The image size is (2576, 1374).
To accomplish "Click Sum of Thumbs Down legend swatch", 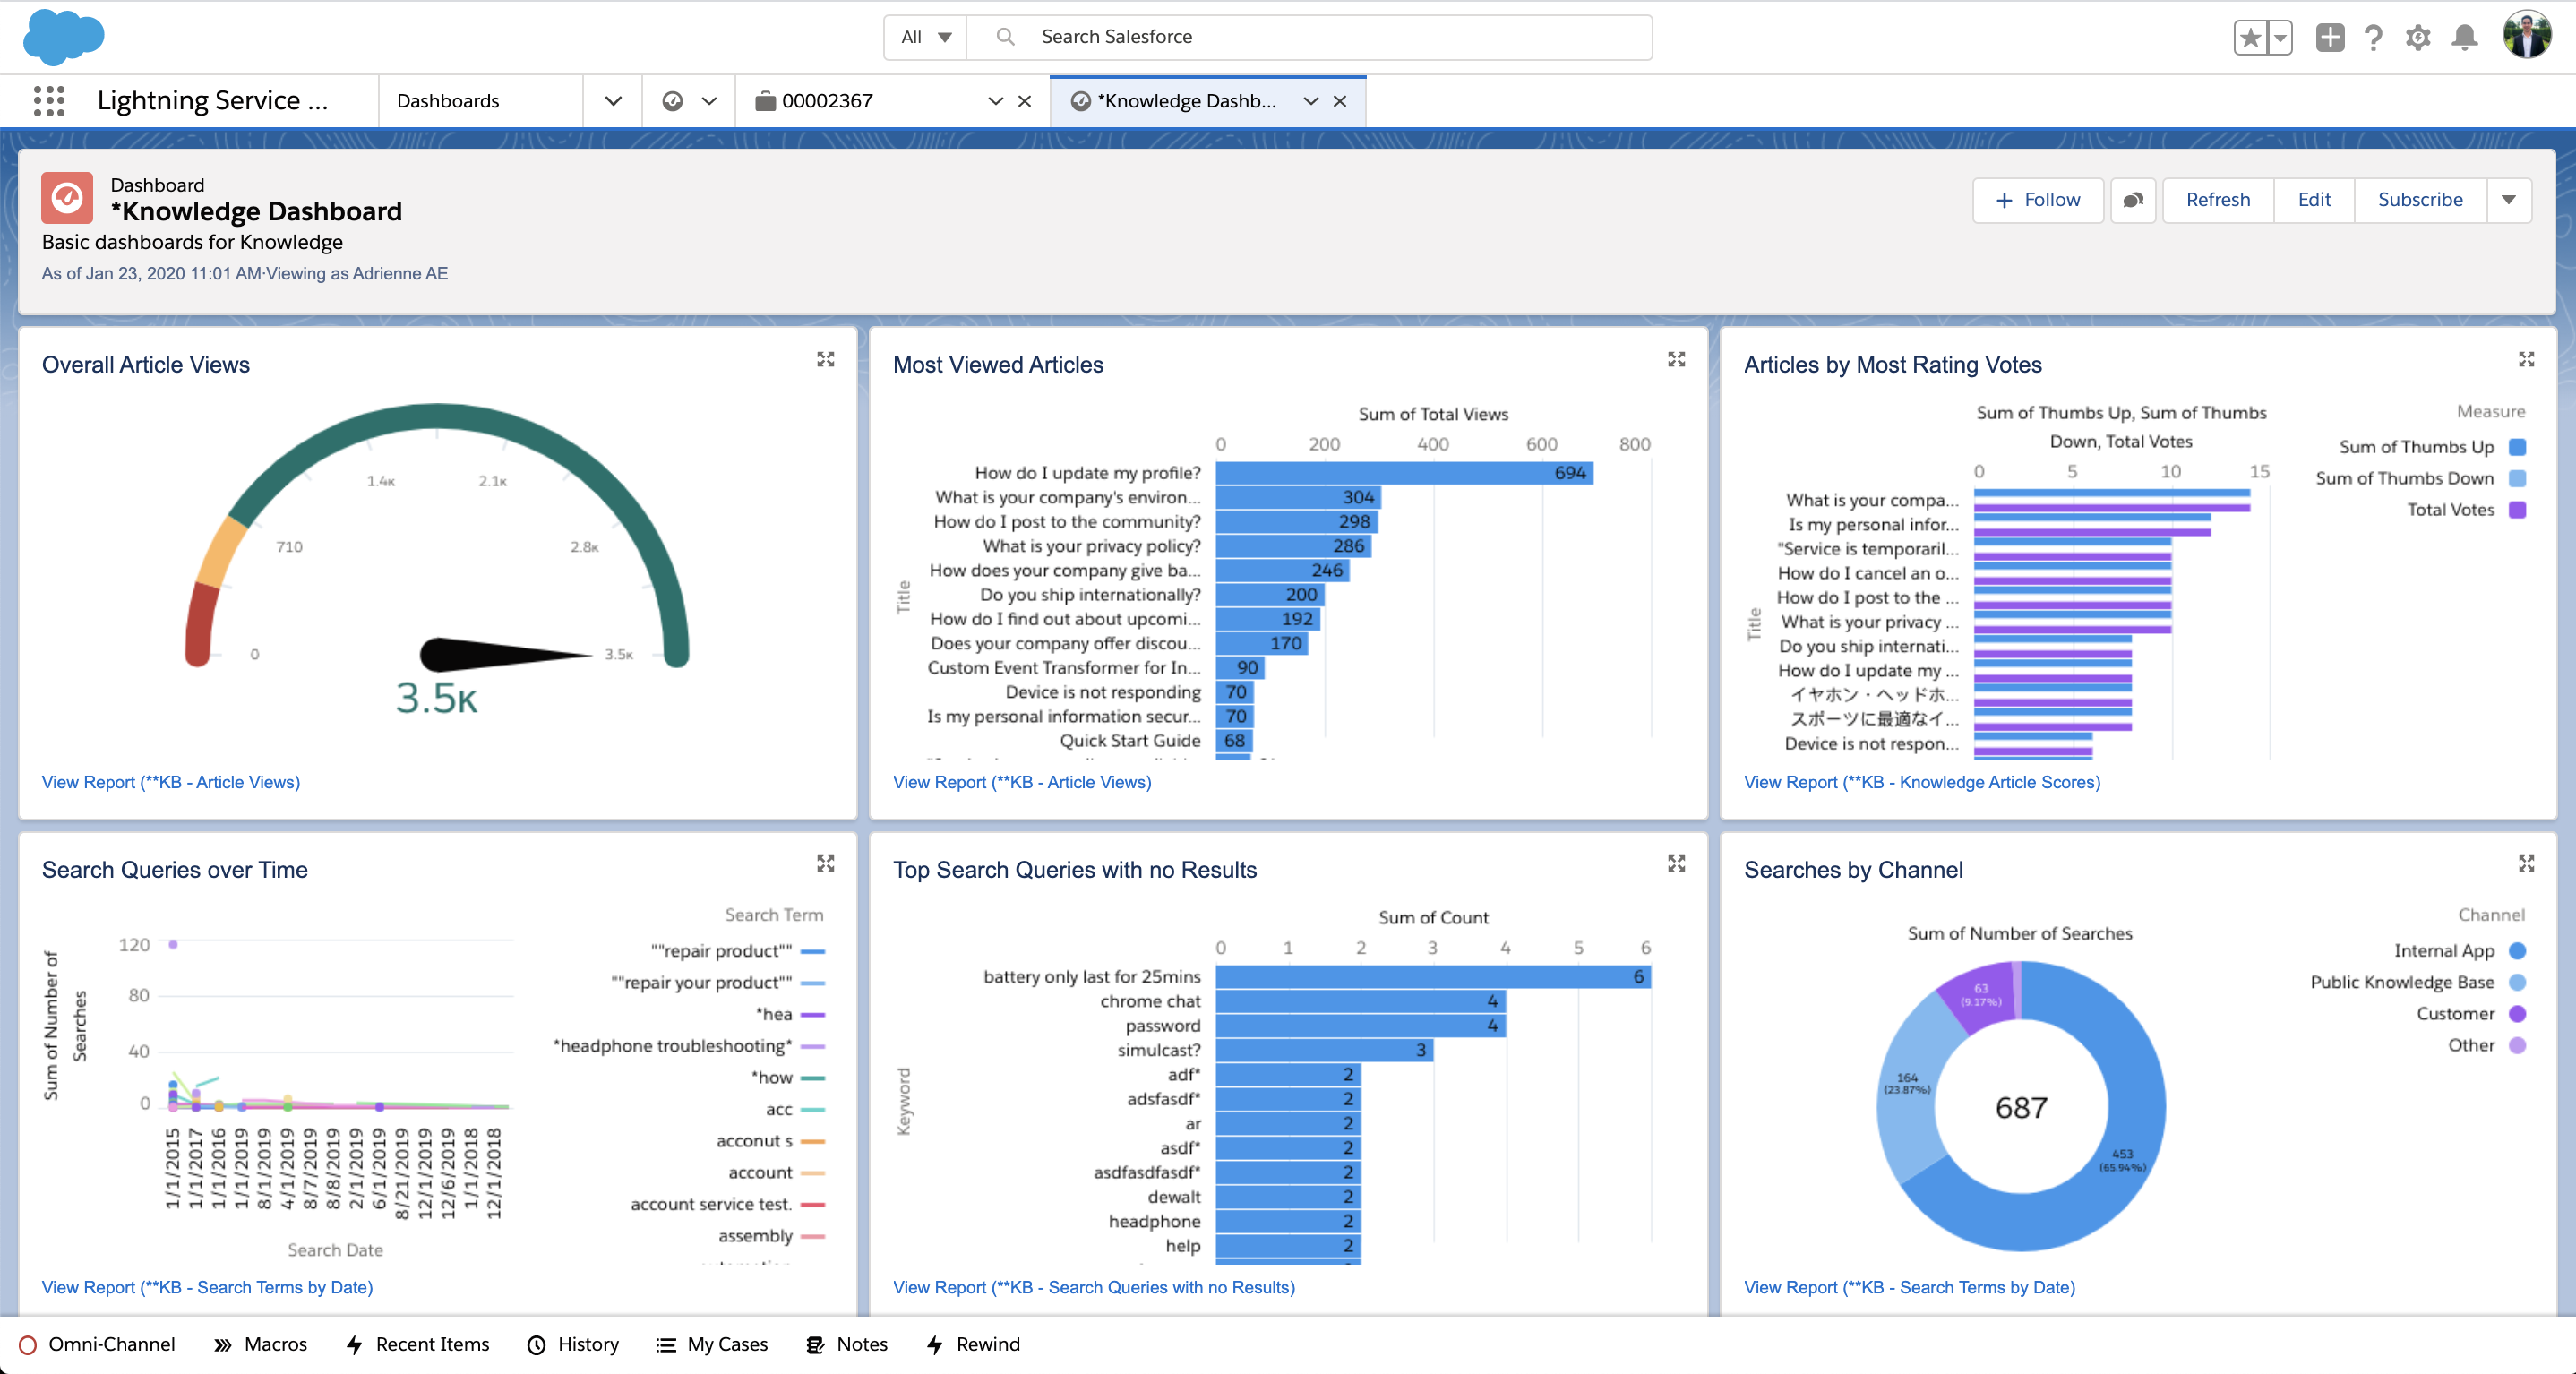I will coord(2518,479).
